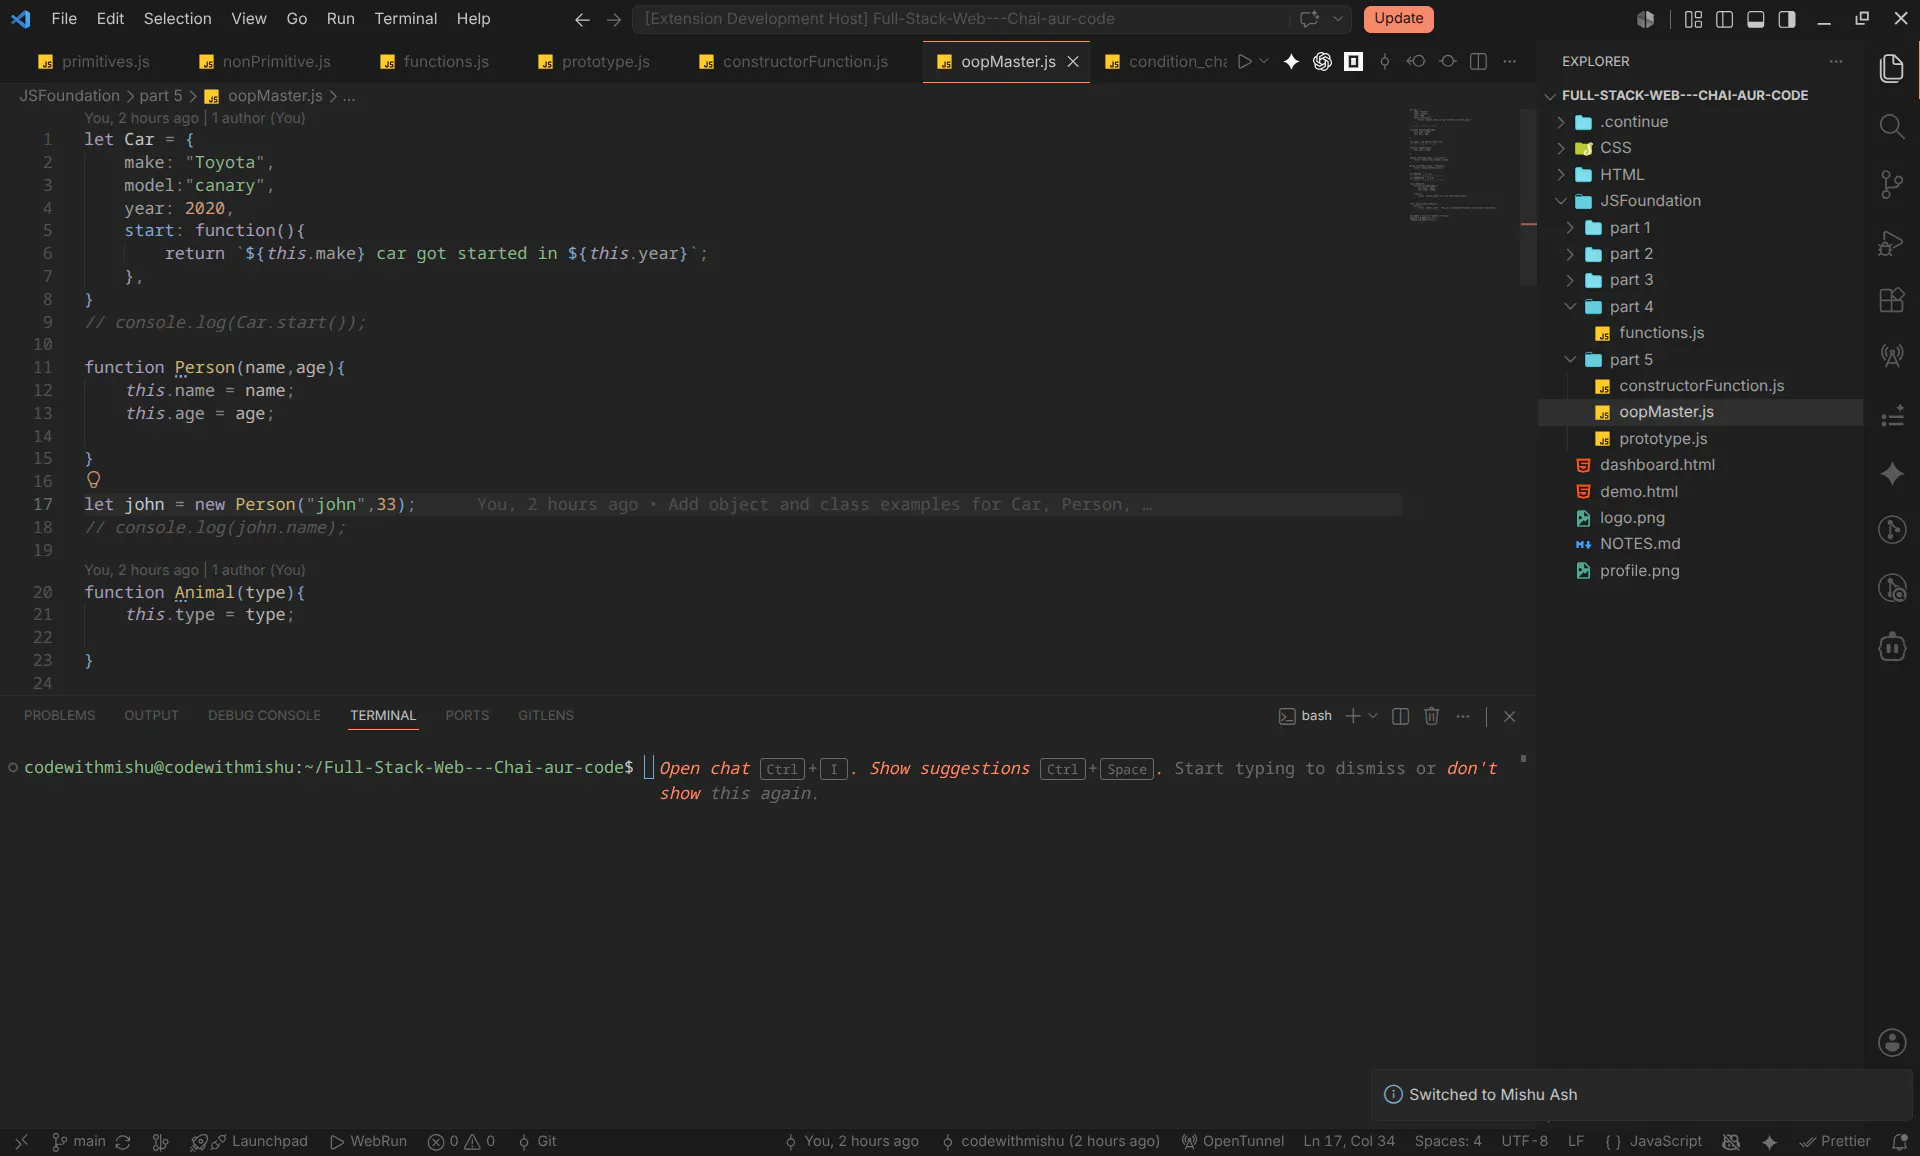Open the Selection menu
Viewport: 1920px width, 1156px height.
coord(177,19)
